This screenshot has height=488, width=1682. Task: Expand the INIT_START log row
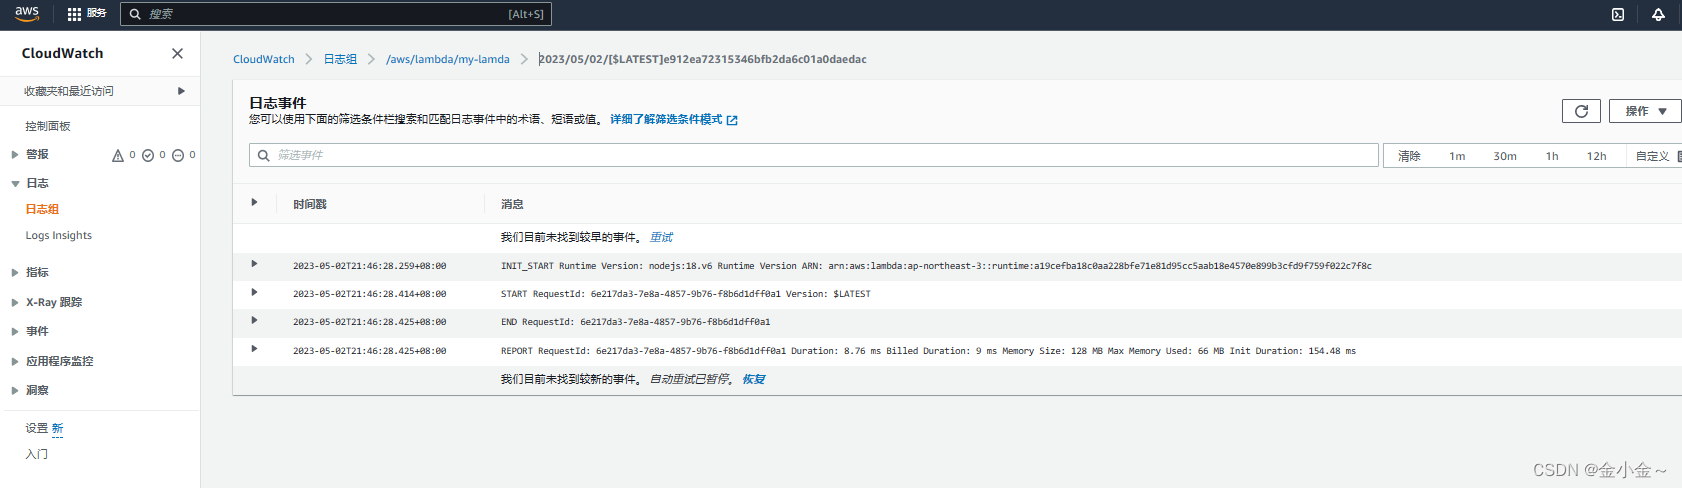tap(254, 264)
